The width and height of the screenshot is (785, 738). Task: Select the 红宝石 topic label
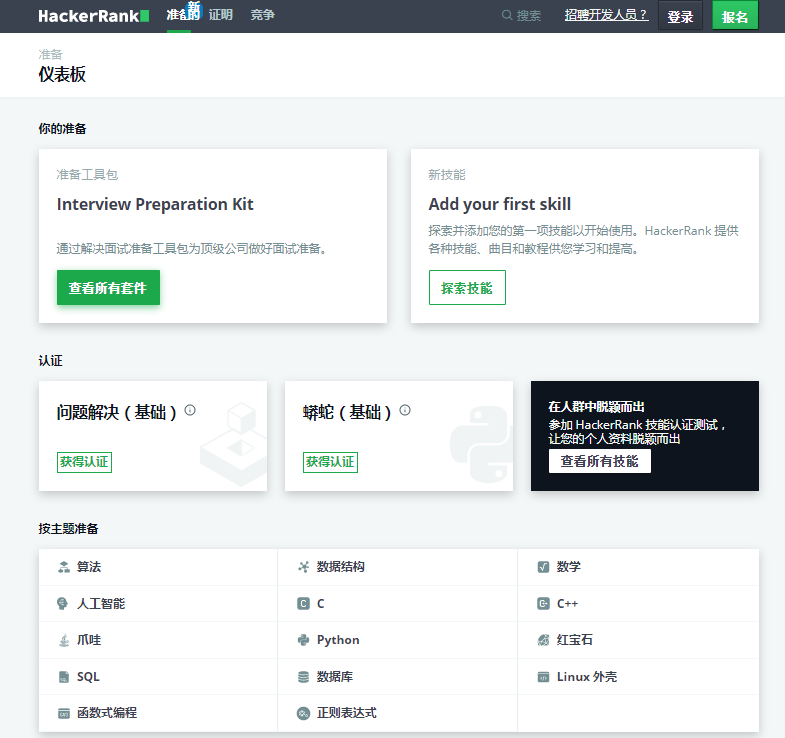pyautogui.click(x=575, y=640)
